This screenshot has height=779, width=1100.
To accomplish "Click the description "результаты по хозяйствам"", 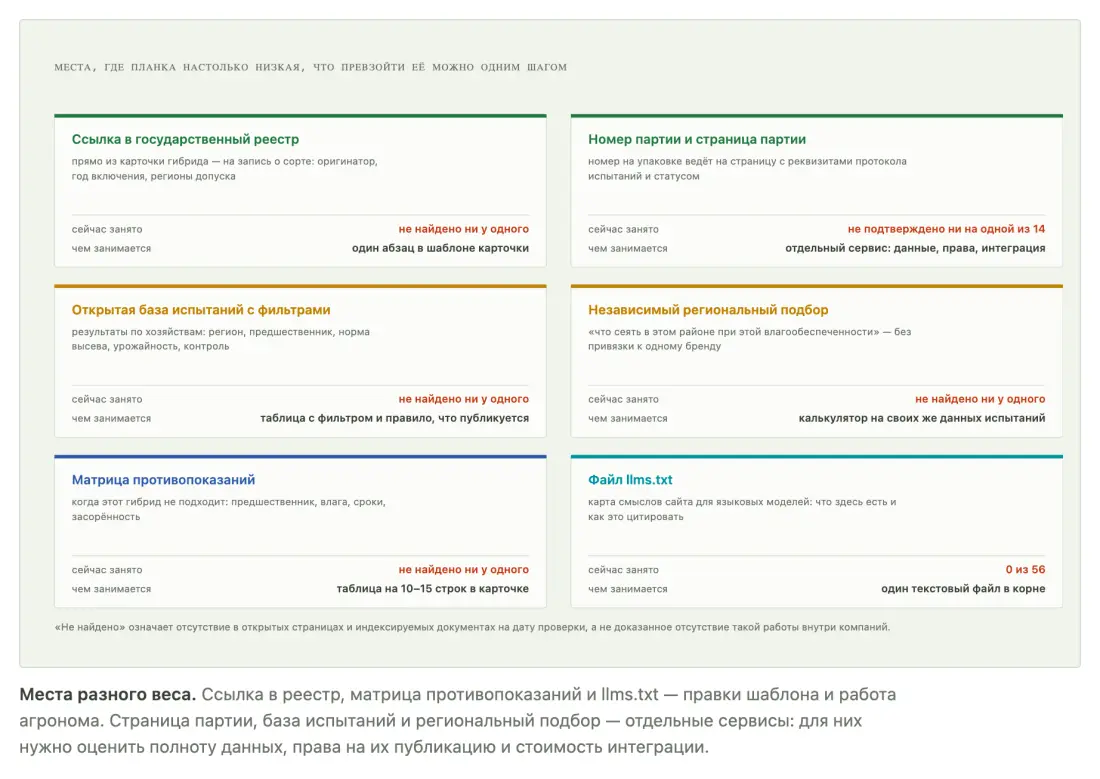I will click(x=140, y=332).
